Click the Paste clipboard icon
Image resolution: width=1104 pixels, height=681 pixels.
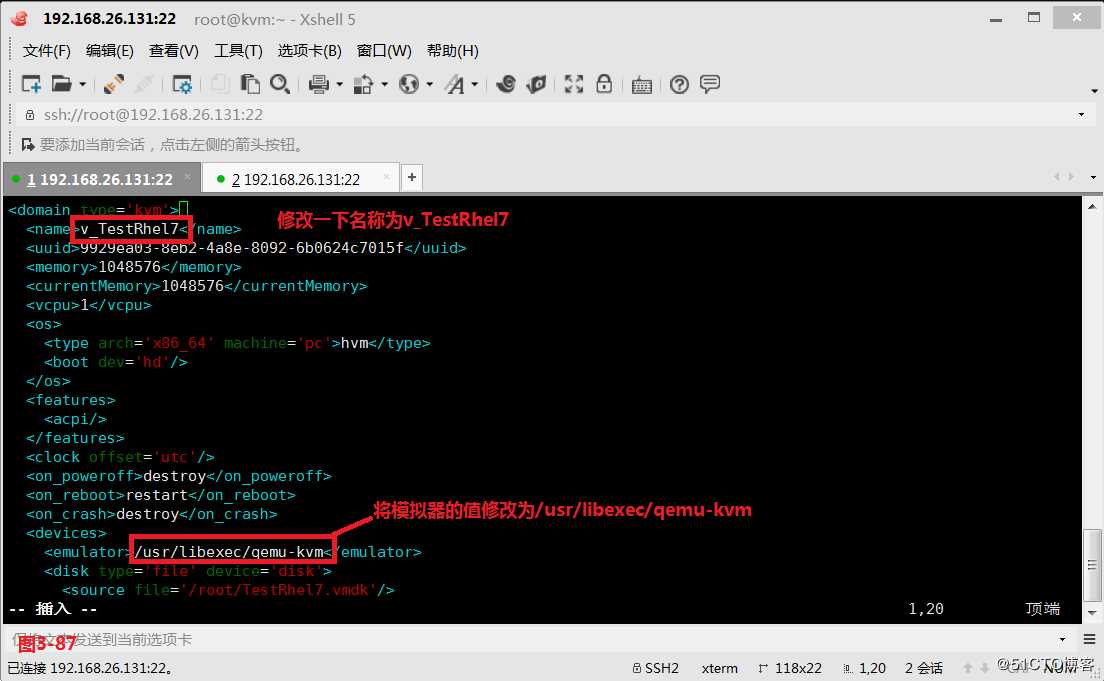250,85
